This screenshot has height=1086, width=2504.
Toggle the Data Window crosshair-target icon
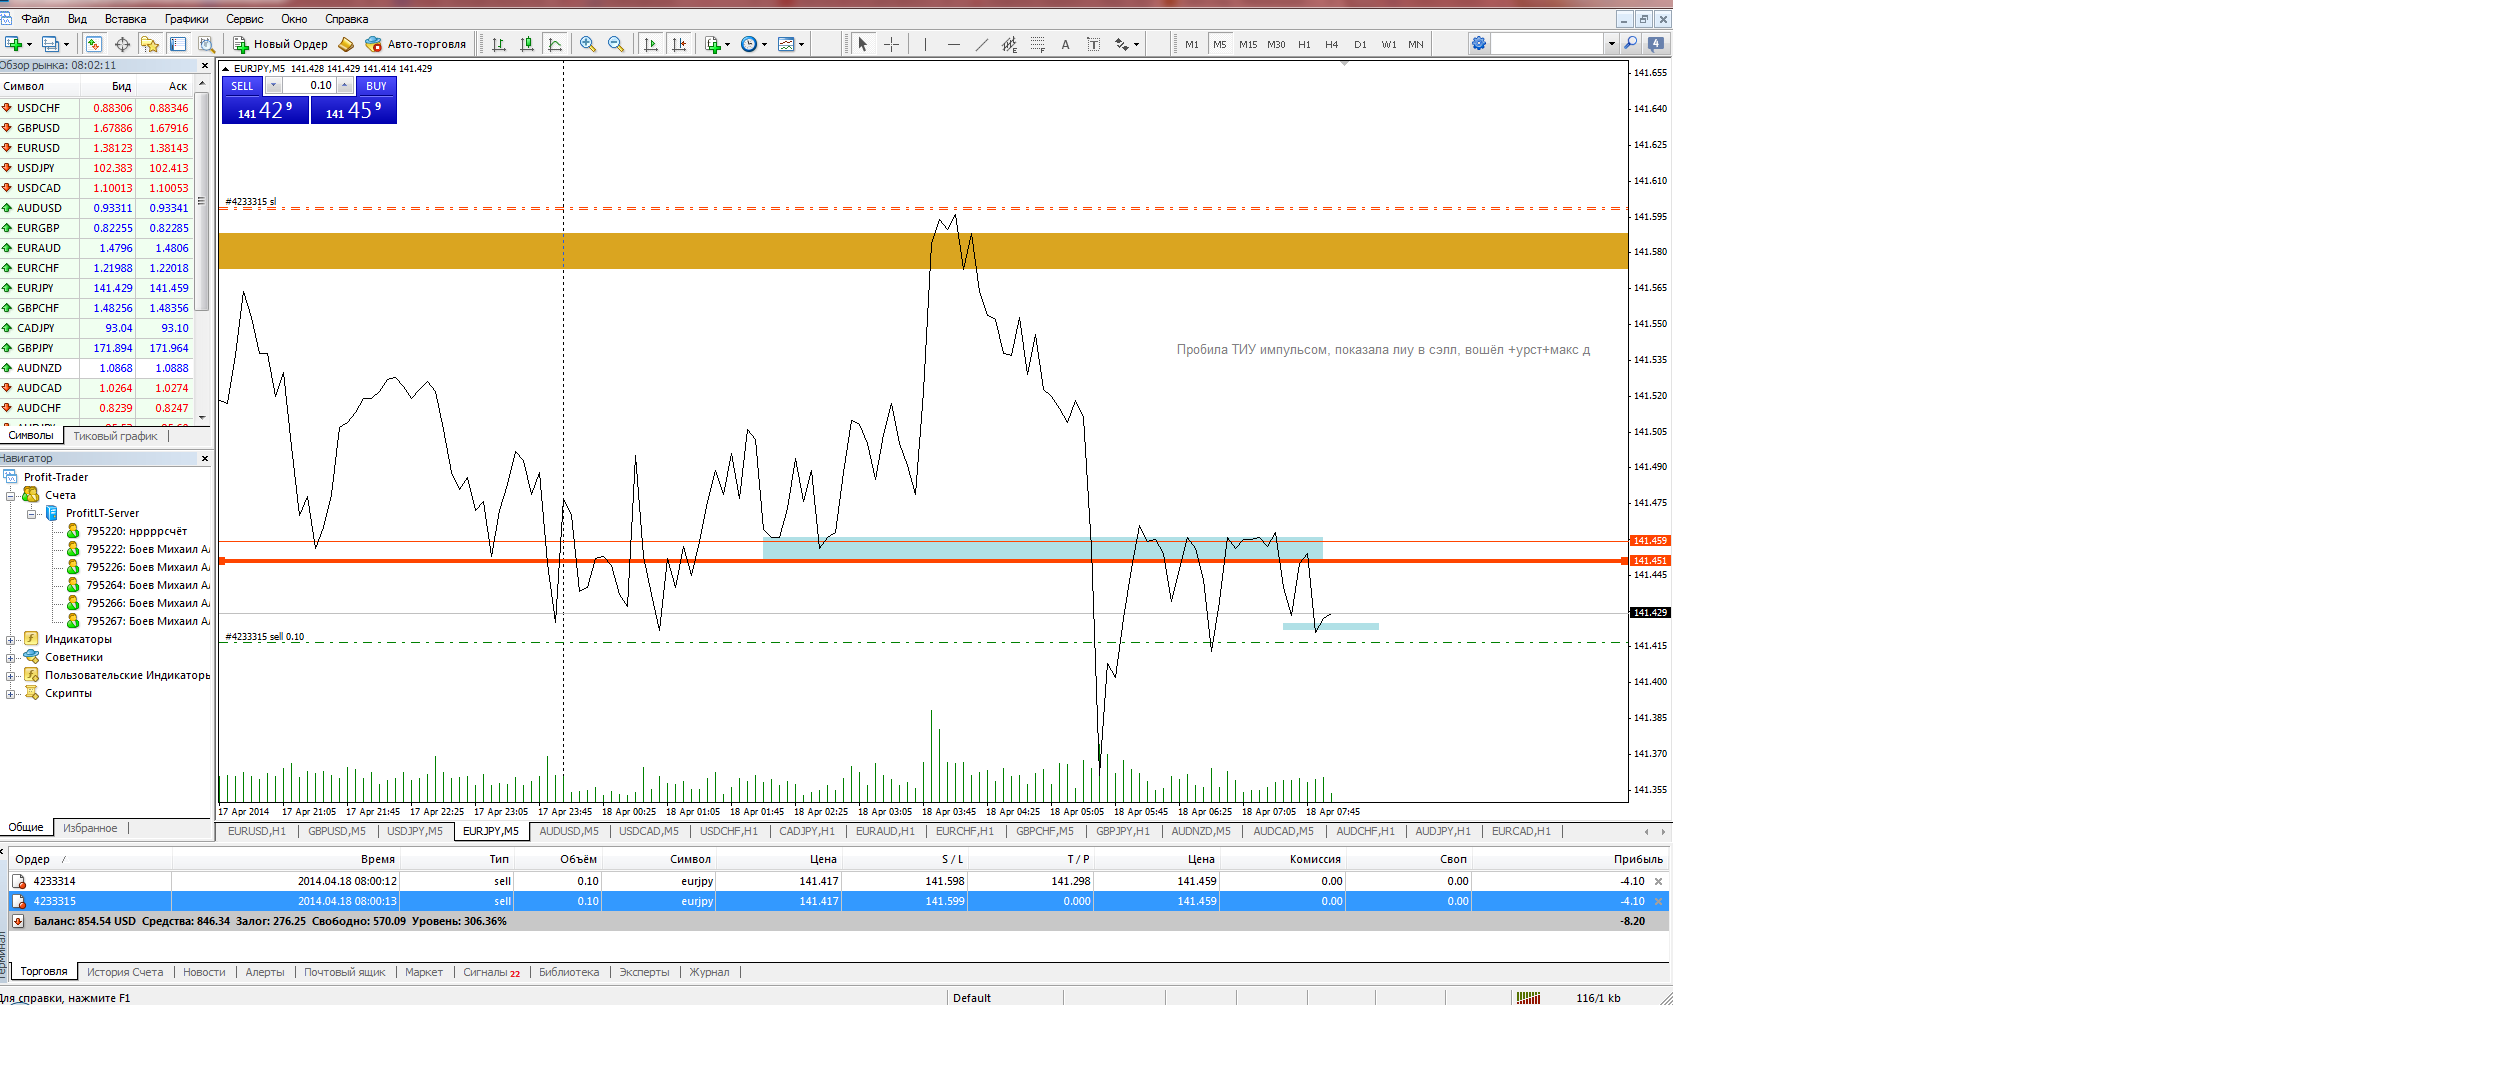click(x=122, y=44)
